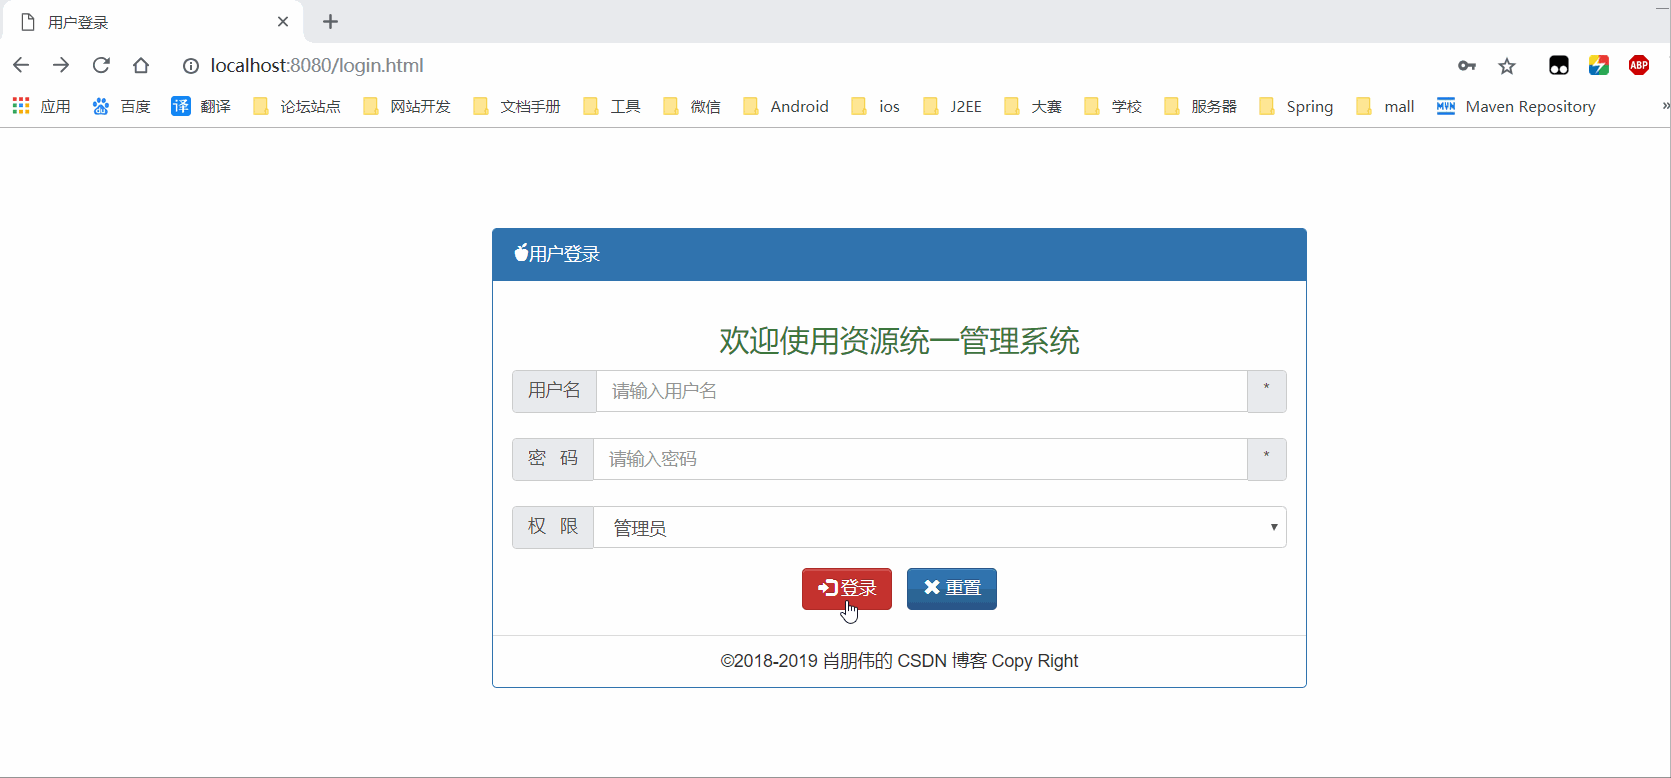This screenshot has height=778, width=1671.
Task: Open the mall bookmark folder
Action: [1385, 106]
